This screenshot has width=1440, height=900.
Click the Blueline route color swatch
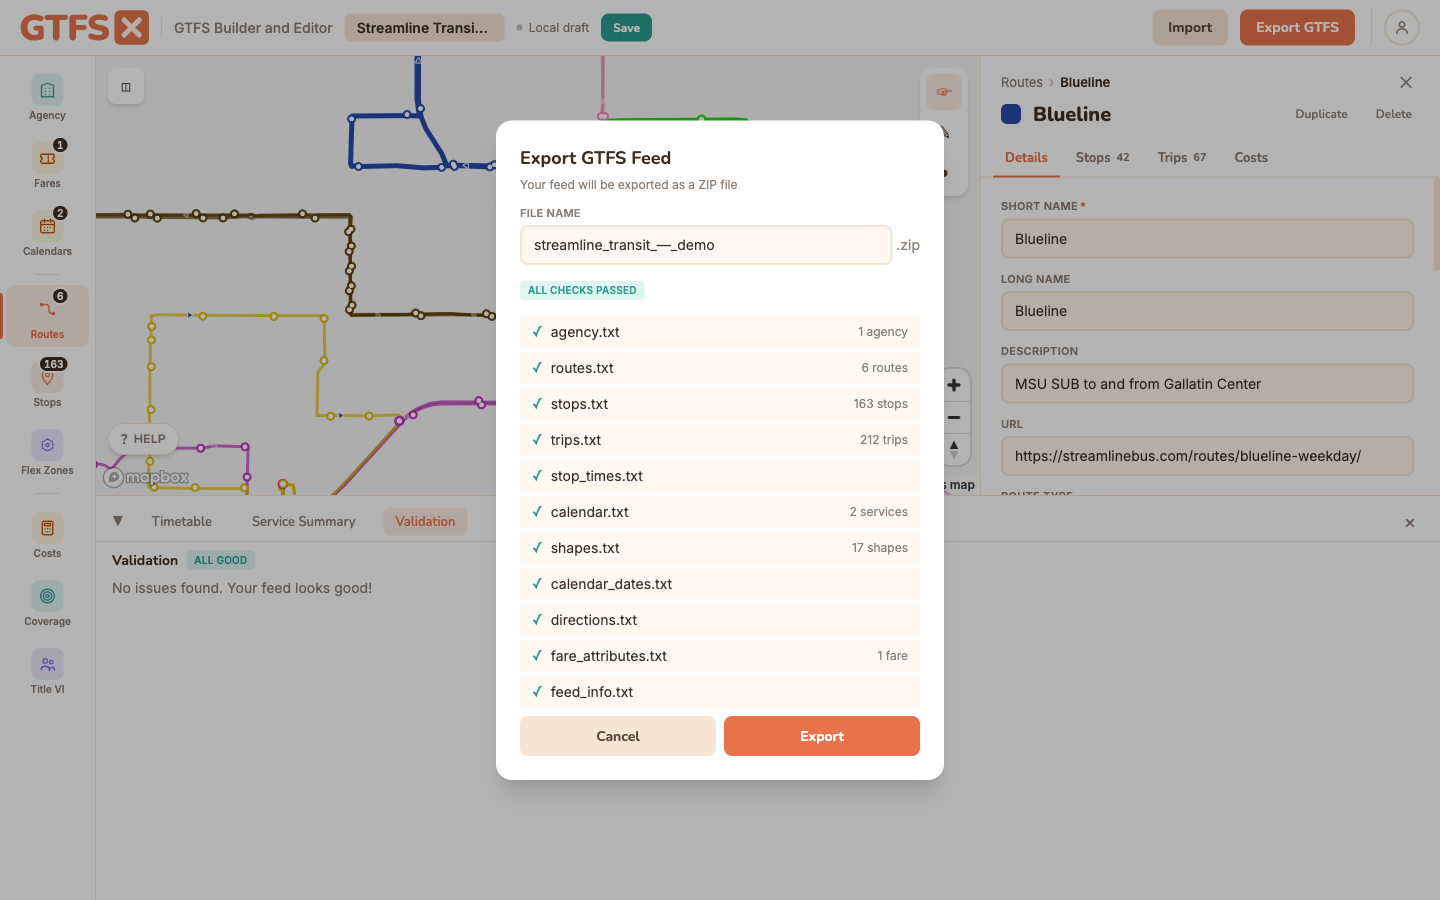(1011, 114)
